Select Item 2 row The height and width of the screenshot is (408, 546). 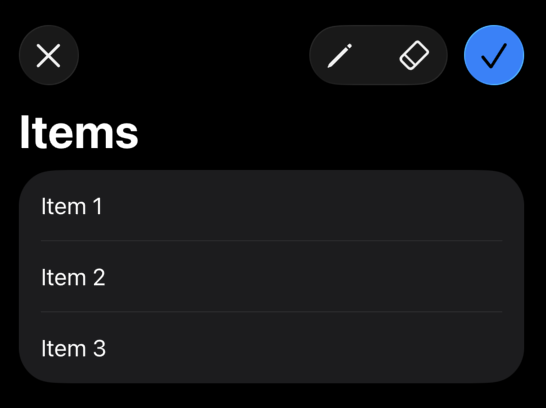pyautogui.click(x=272, y=277)
